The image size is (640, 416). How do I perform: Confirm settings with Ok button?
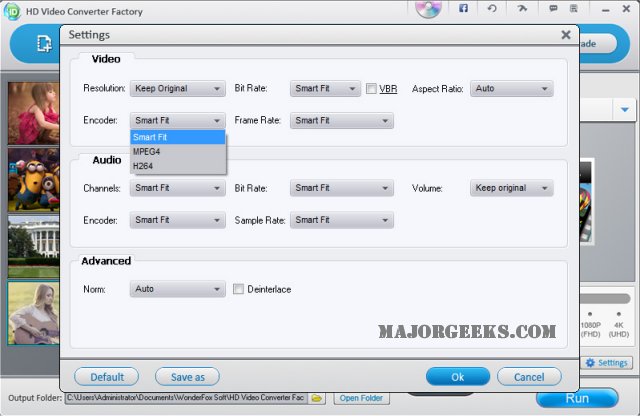coord(458,377)
